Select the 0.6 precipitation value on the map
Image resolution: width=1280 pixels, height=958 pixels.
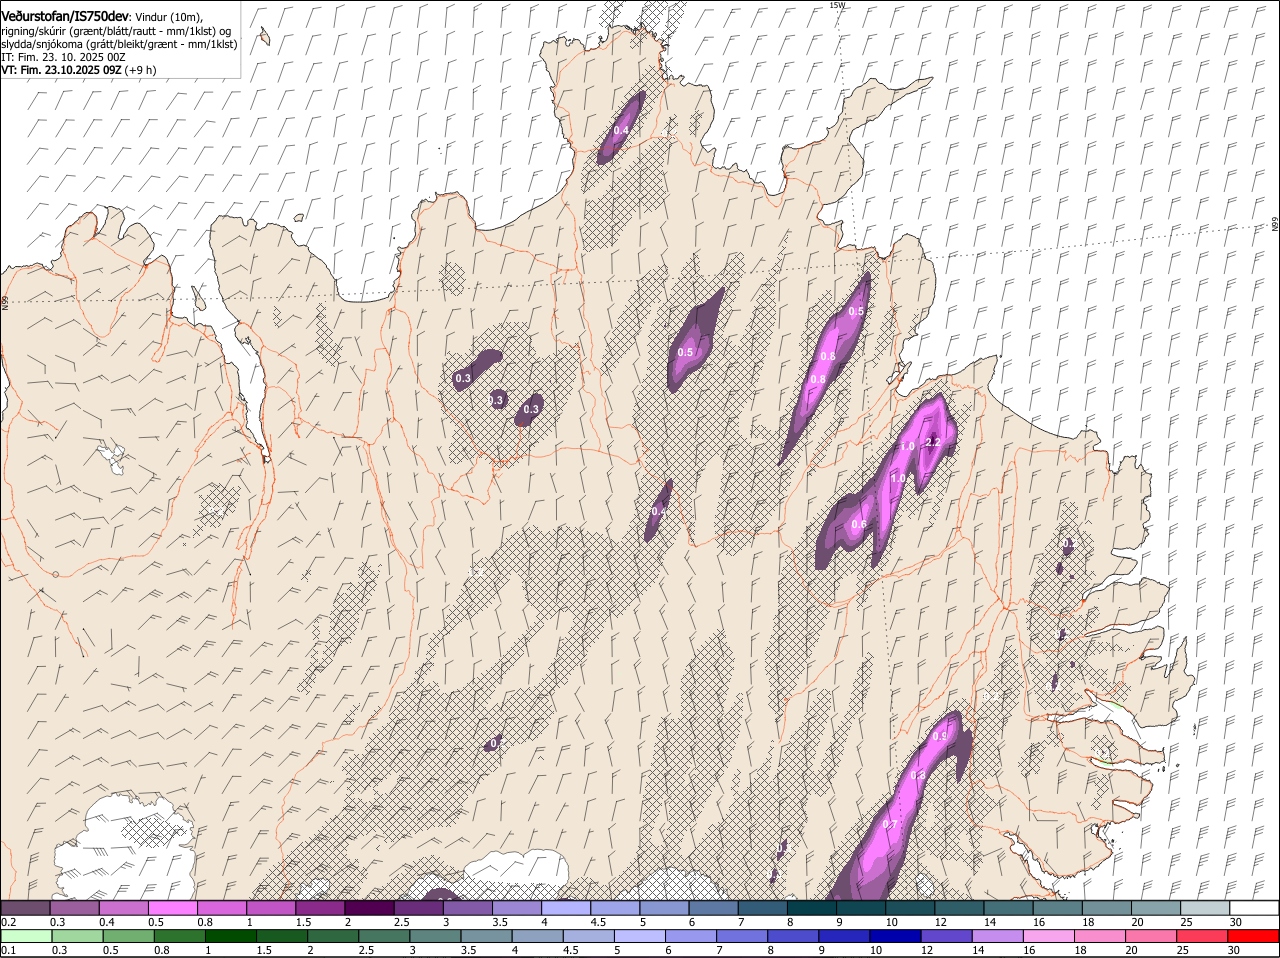coord(859,525)
